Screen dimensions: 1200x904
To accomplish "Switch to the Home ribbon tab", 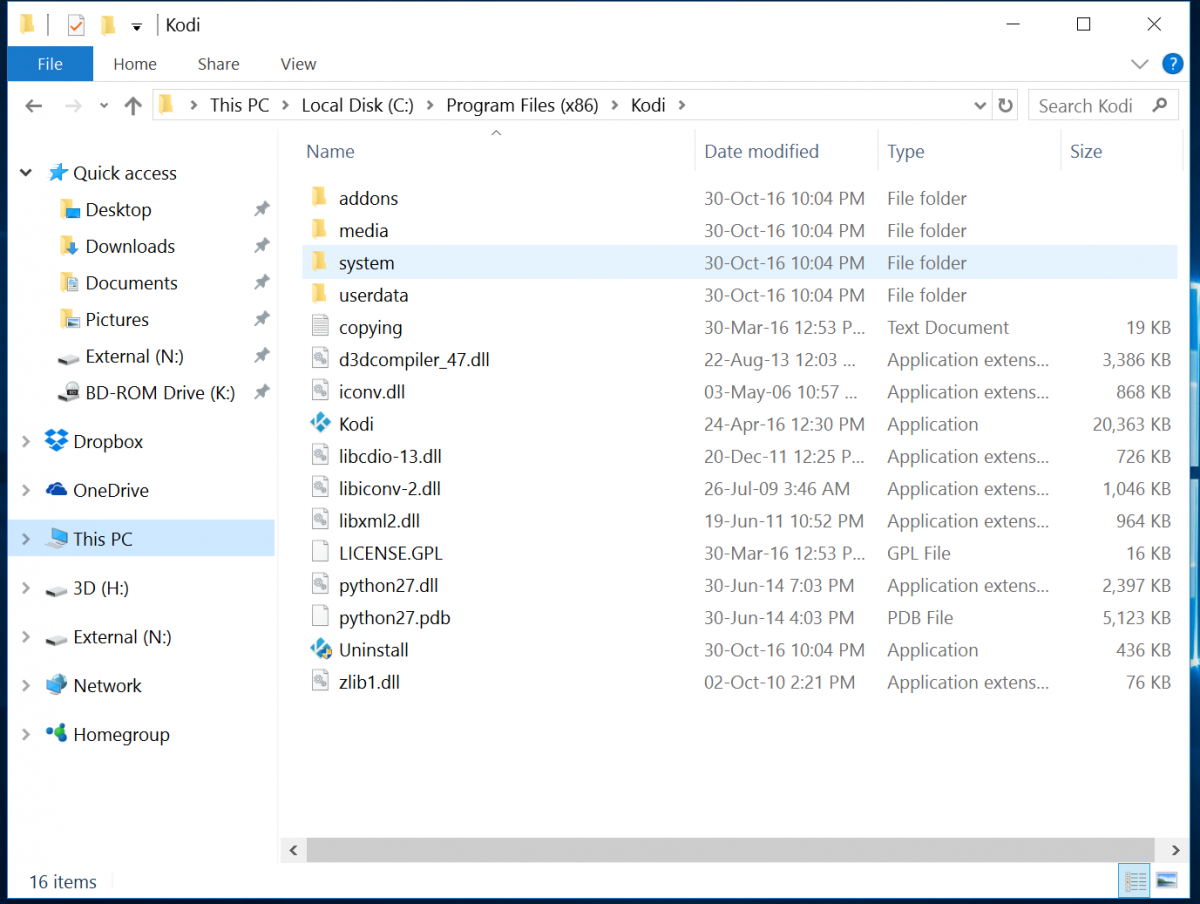I will (135, 64).
